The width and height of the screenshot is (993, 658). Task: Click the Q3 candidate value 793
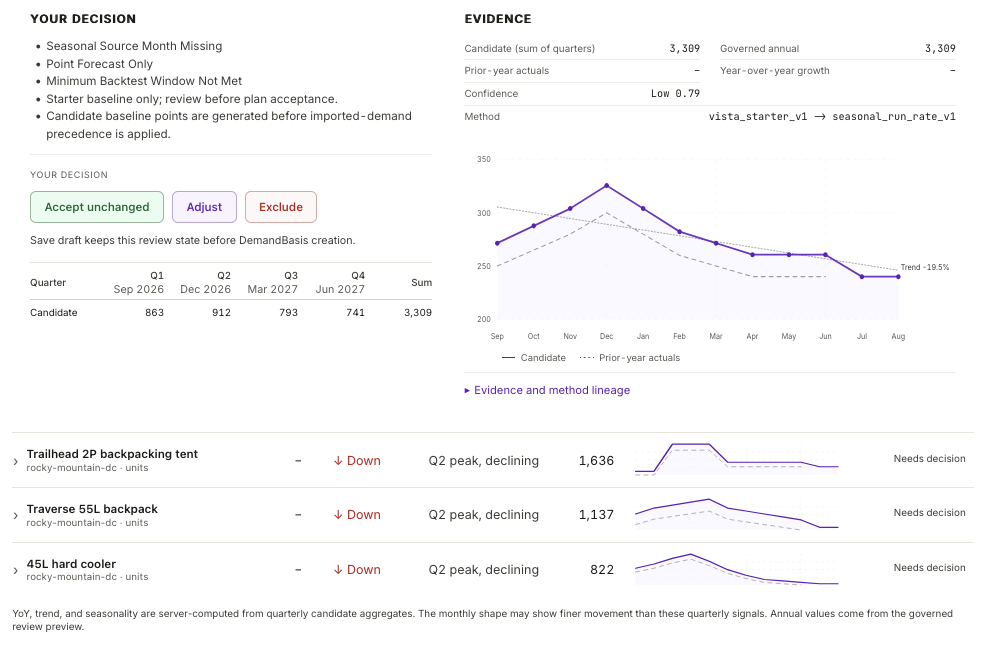click(288, 312)
